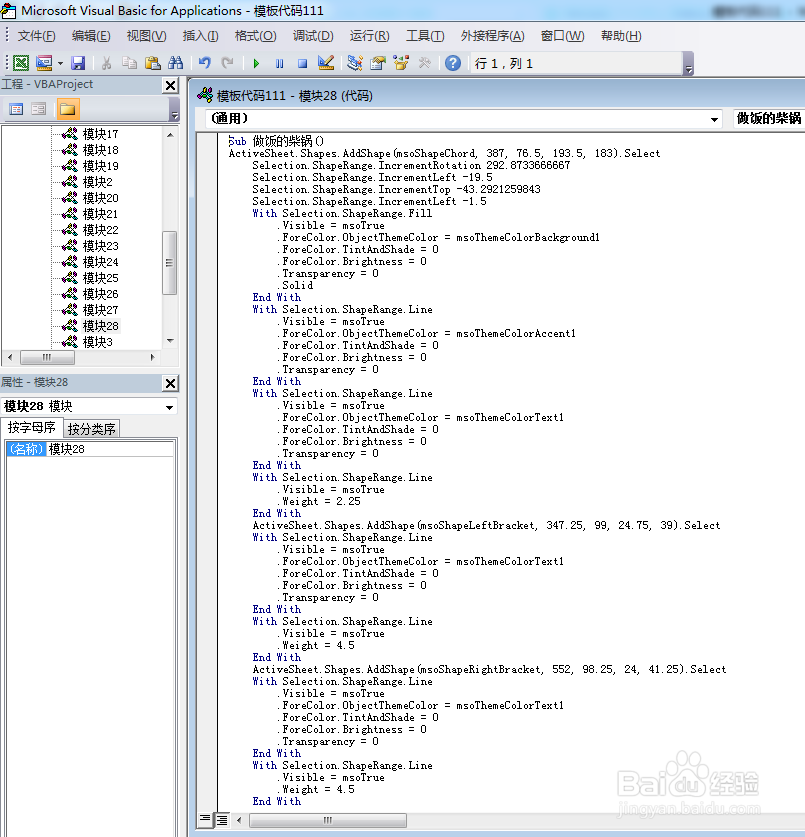Viewport: 805px width, 837px height.
Task: Click the project tree scroll up arrow
Action: click(170, 135)
